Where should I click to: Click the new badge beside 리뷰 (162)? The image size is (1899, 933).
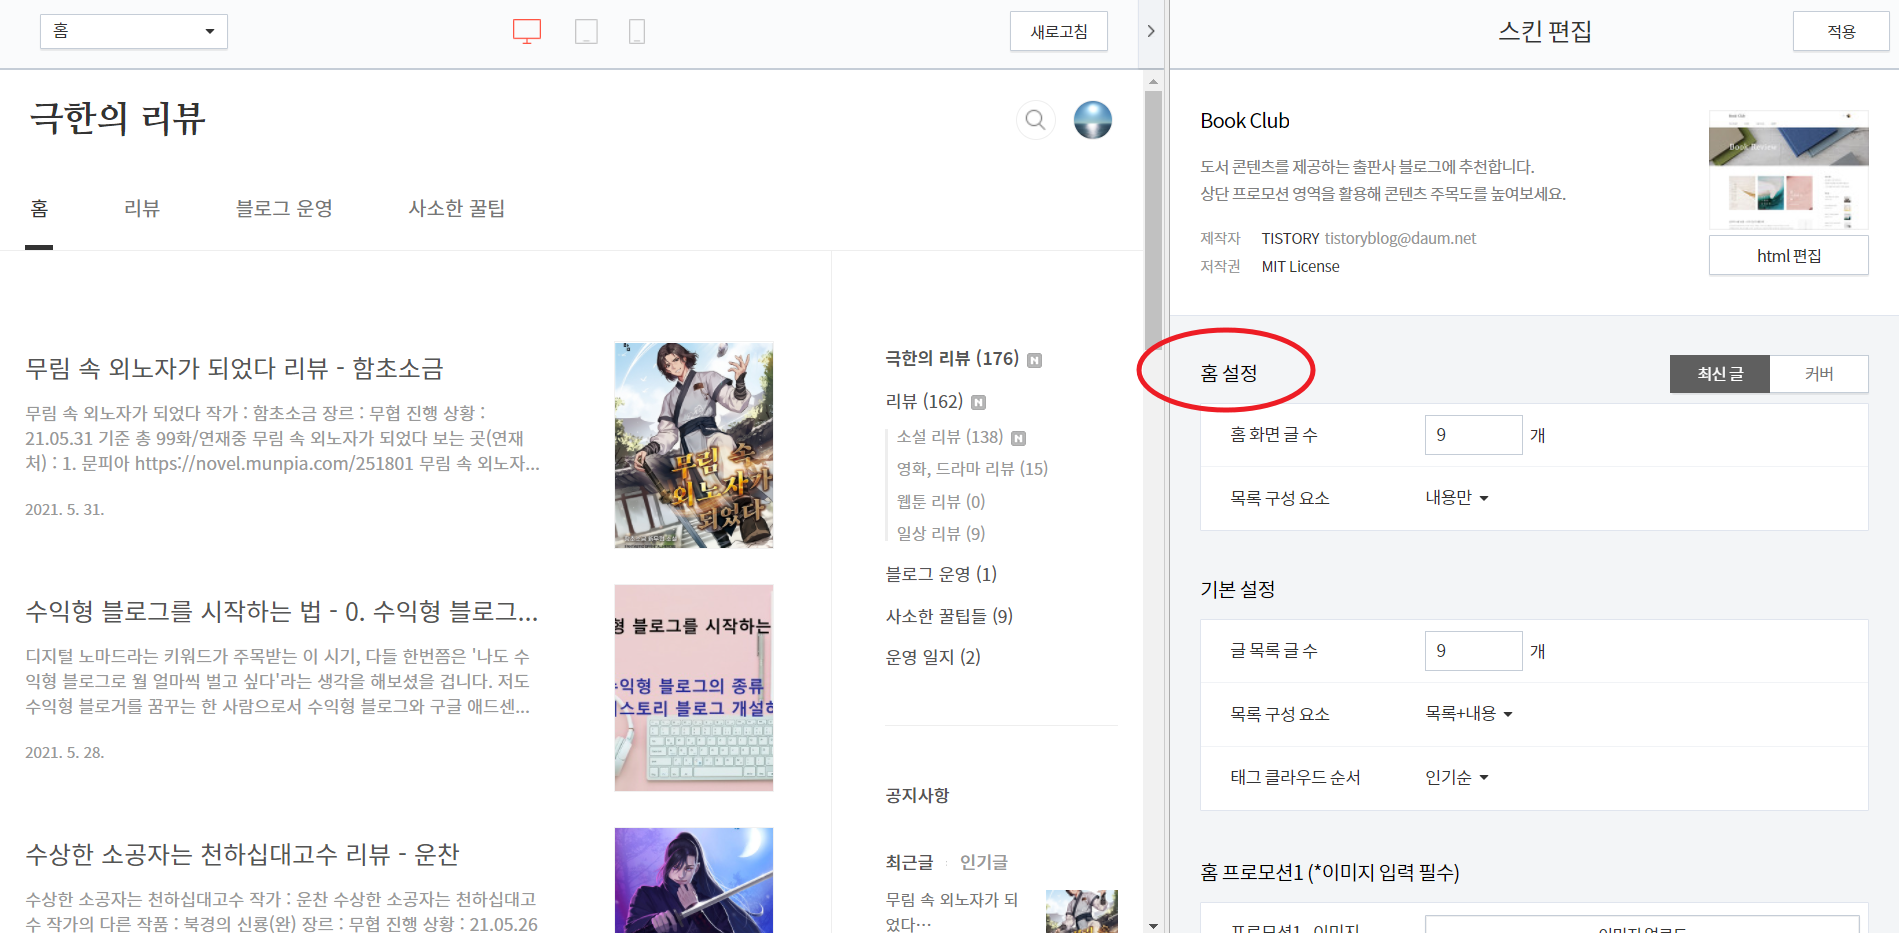point(979,402)
